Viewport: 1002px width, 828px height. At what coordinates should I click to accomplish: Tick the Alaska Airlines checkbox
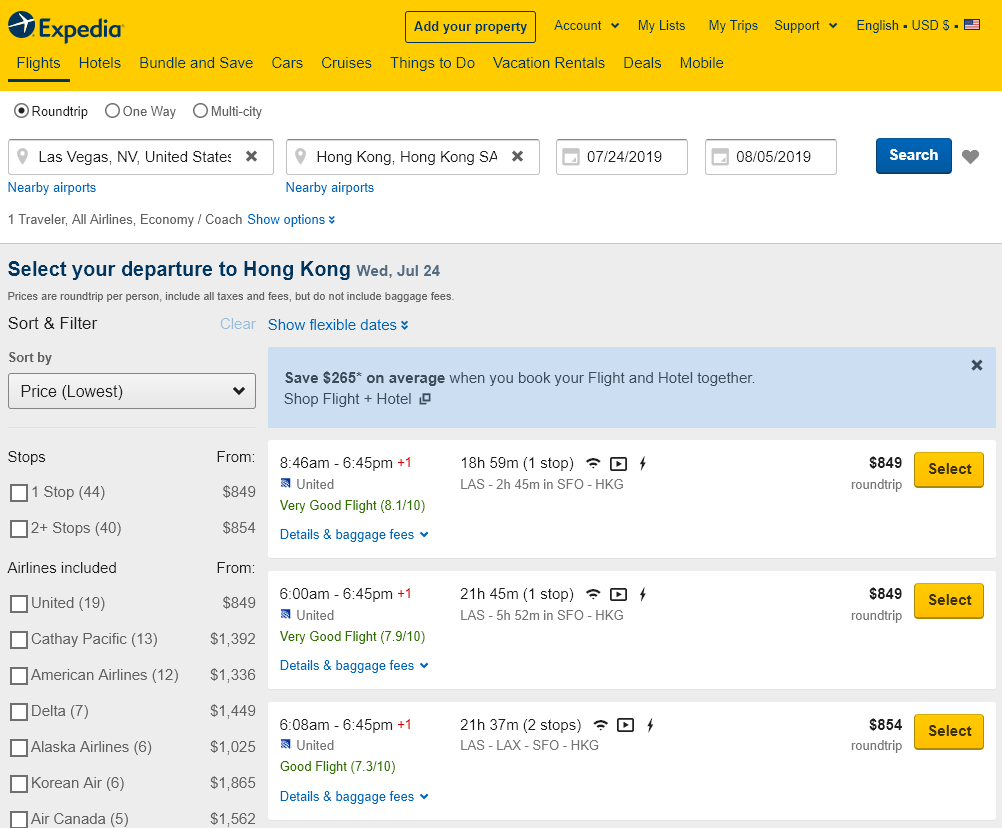click(19, 748)
